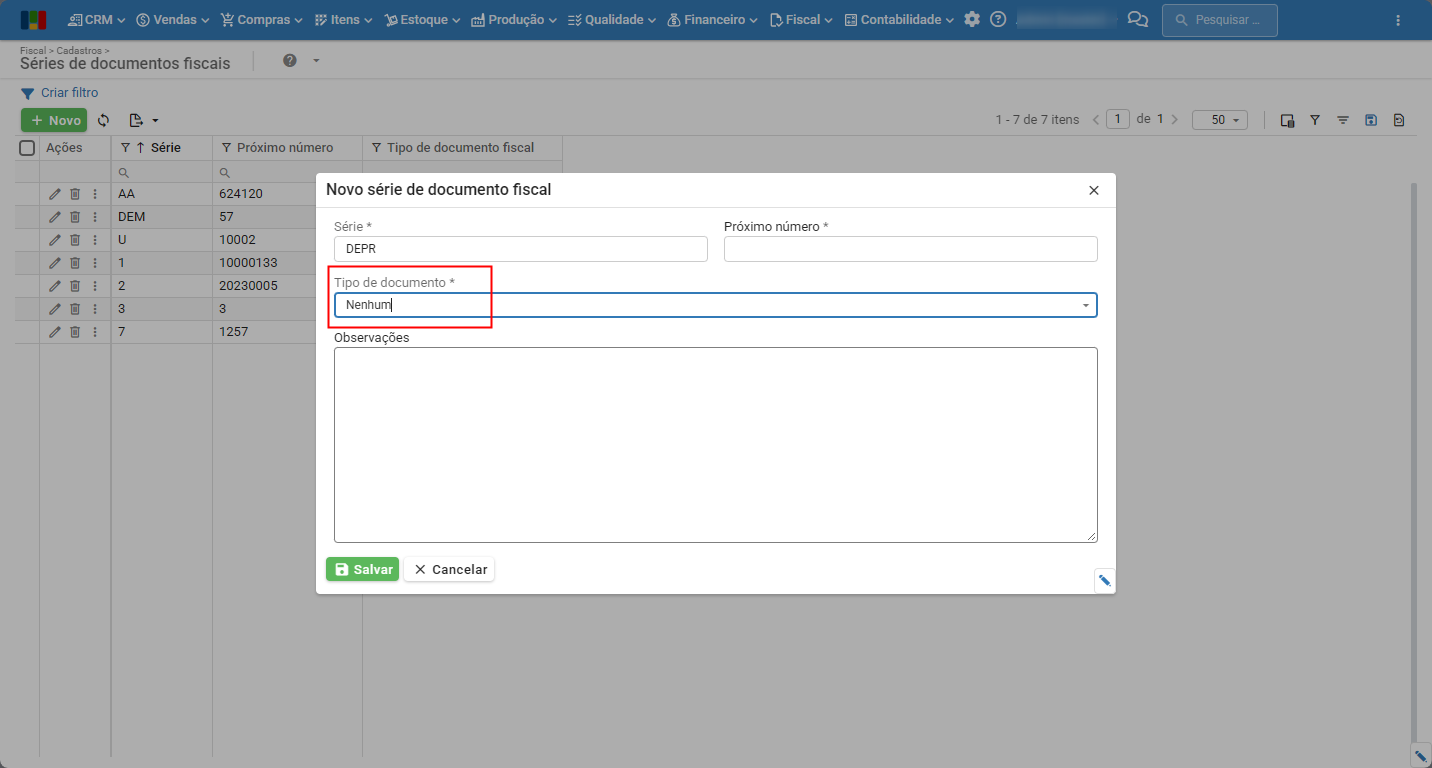
Task: Expand the Compras menu
Action: (261, 19)
